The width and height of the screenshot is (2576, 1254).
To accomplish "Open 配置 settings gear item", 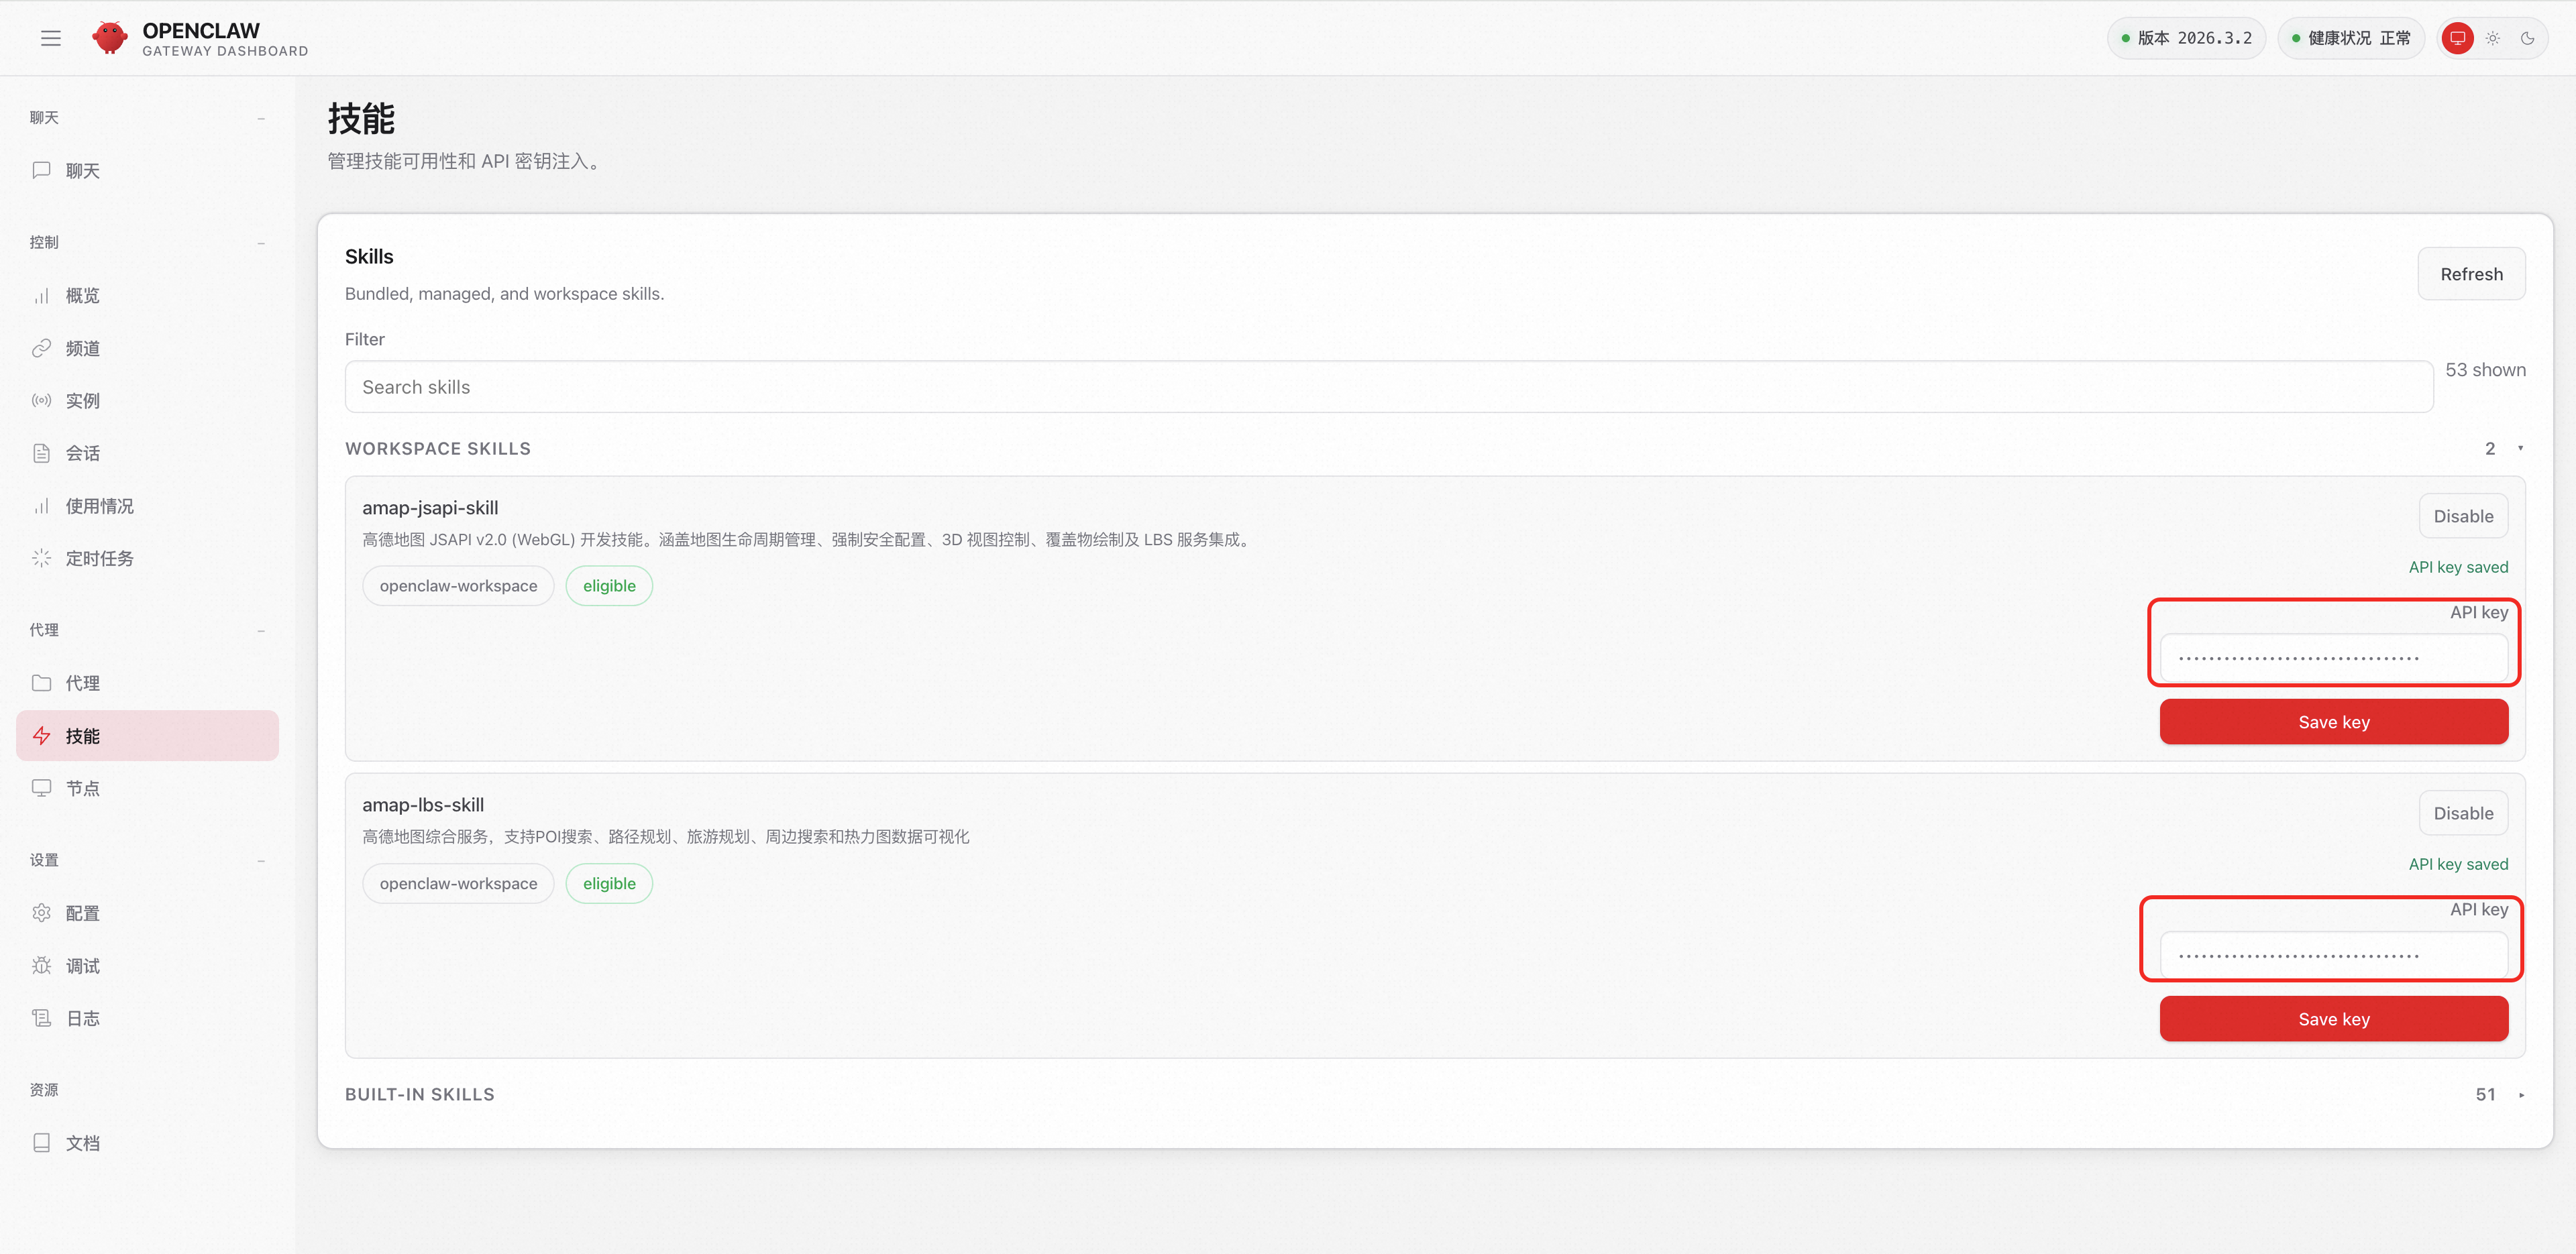I will click(147, 913).
